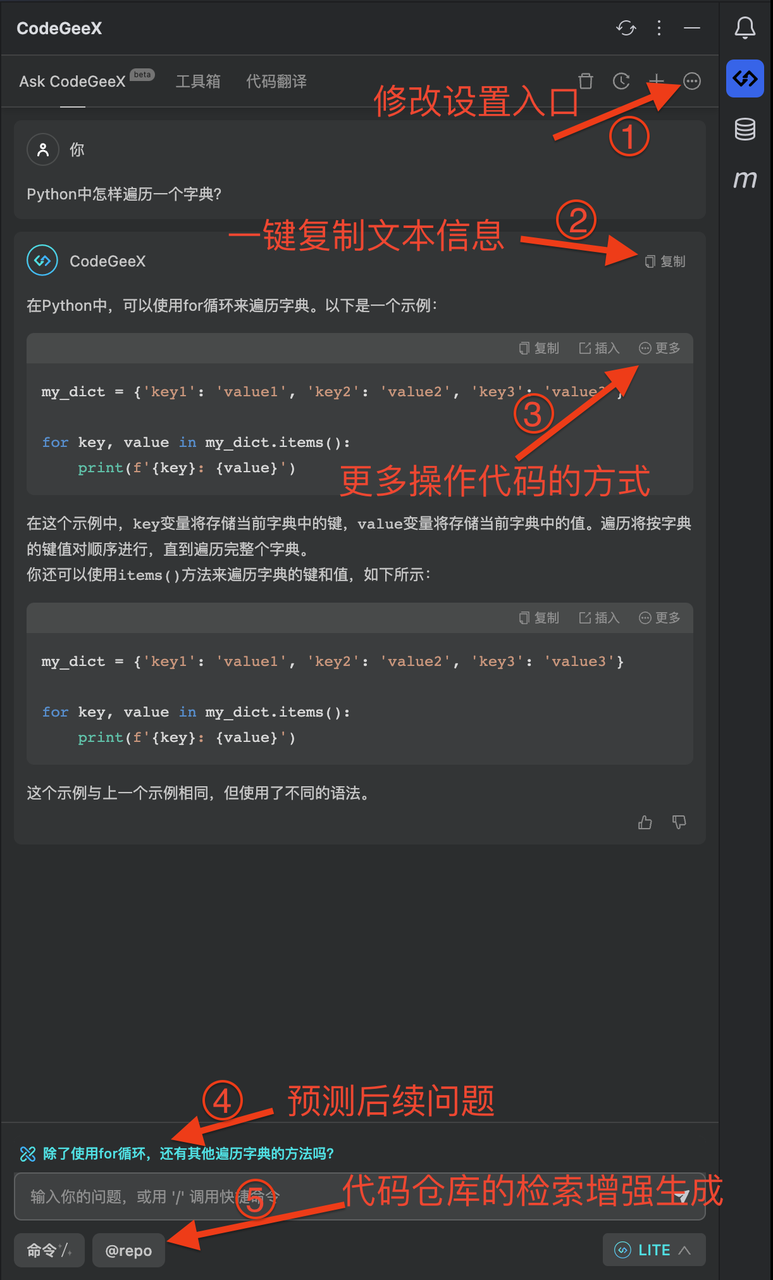Click the closing sentence 这个示例与上一个示例相同
This screenshot has height=1280, width=773.
(x=199, y=794)
